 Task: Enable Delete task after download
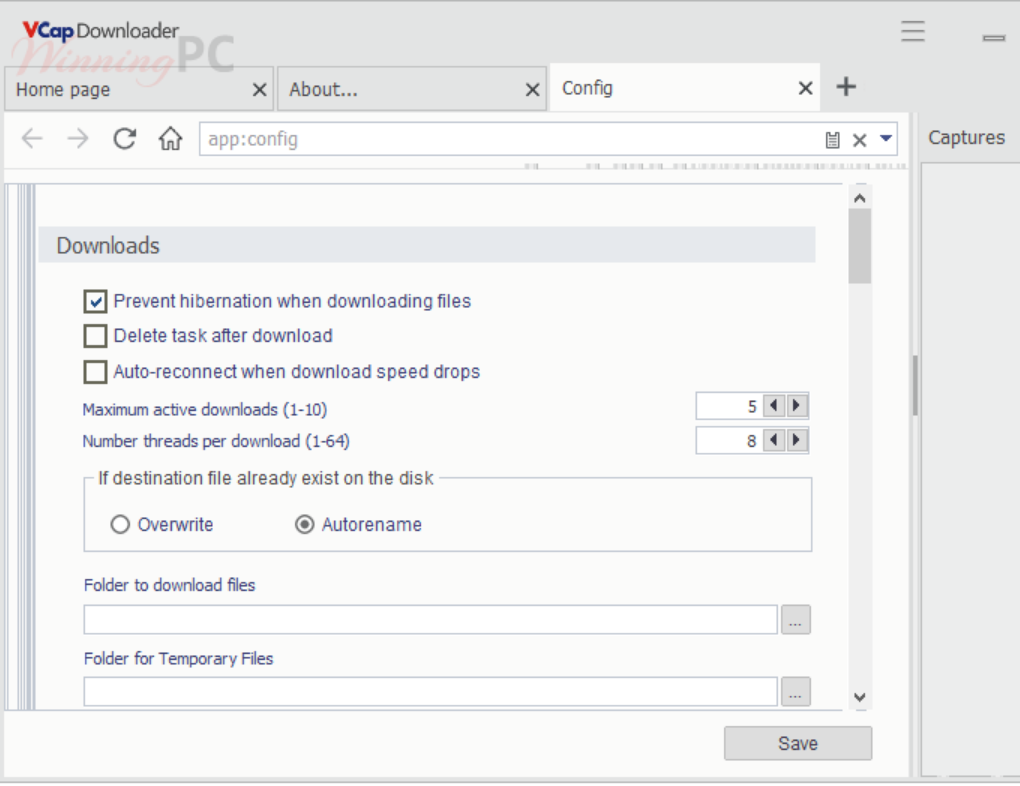[x=96, y=336]
